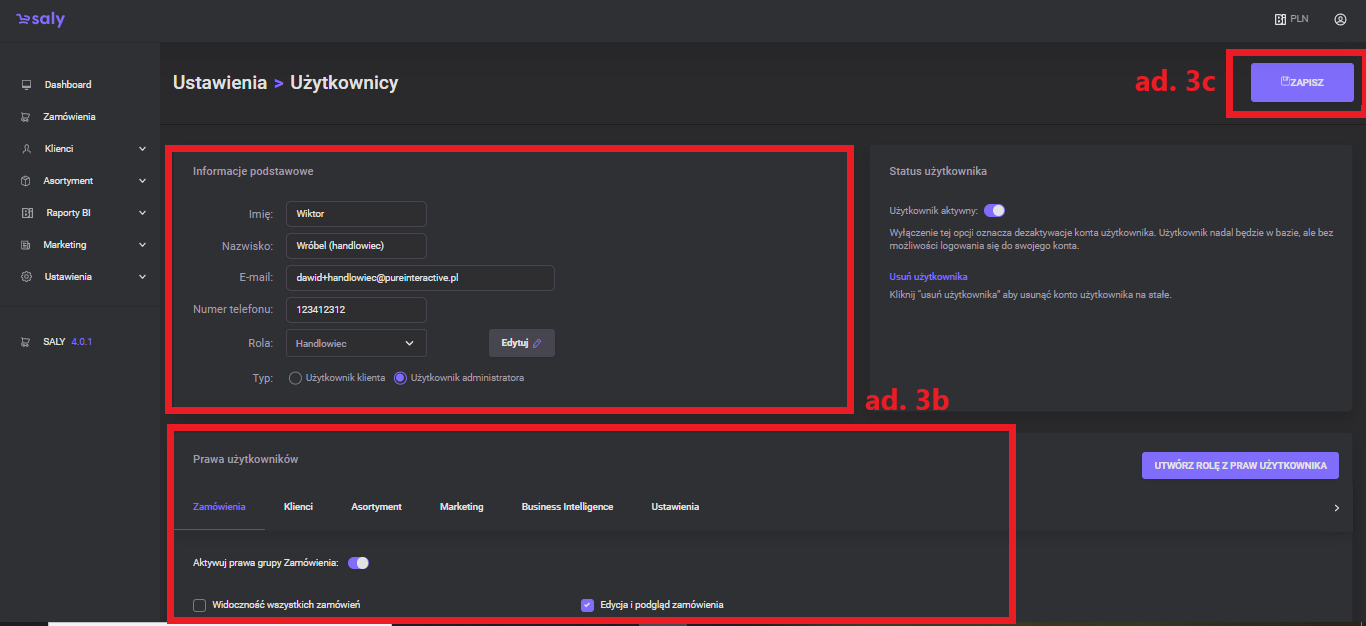This screenshot has width=1366, height=626.
Task: Click the E-mail input field
Action: coord(419,278)
